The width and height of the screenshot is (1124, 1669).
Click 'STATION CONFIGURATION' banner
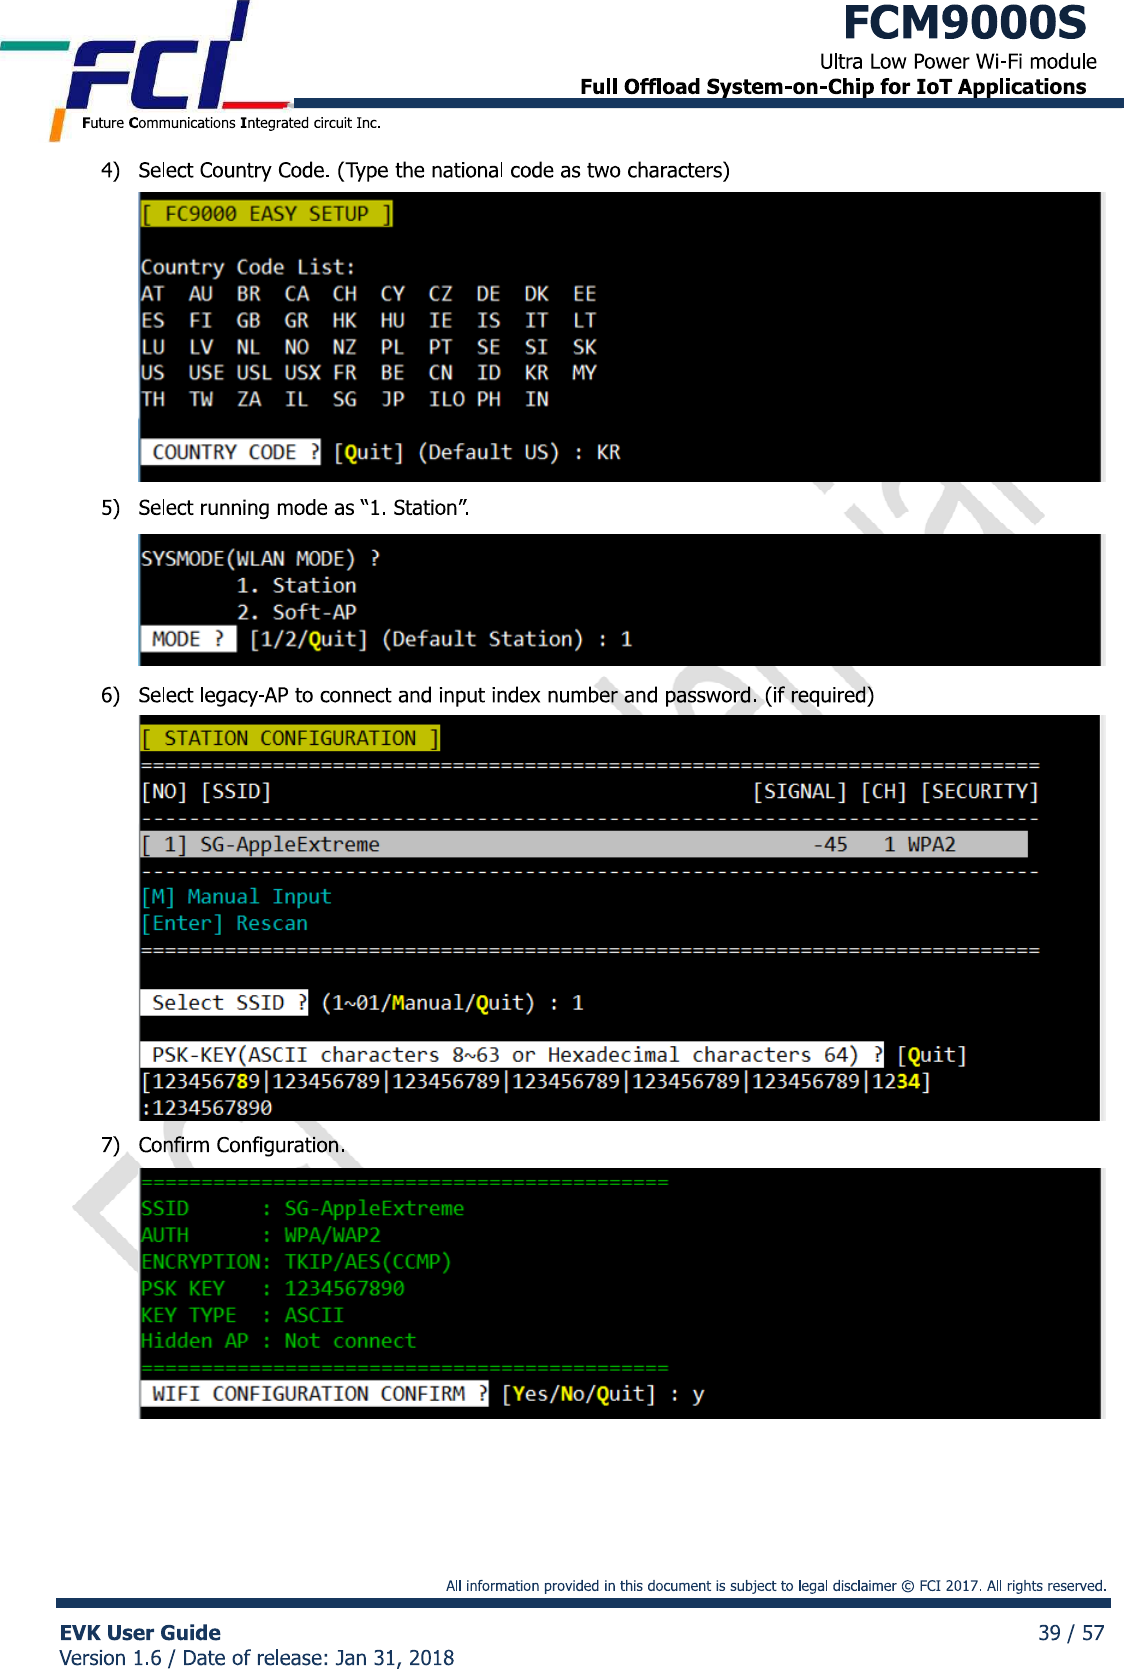(290, 738)
